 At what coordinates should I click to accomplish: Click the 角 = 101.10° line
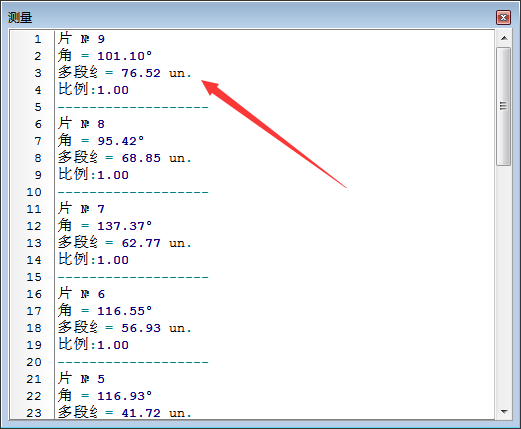105,56
